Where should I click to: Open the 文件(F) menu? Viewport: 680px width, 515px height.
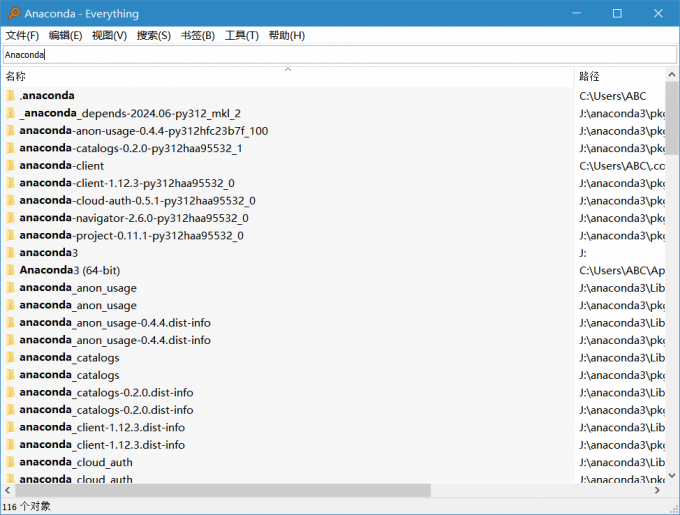pyautogui.click(x=22, y=36)
